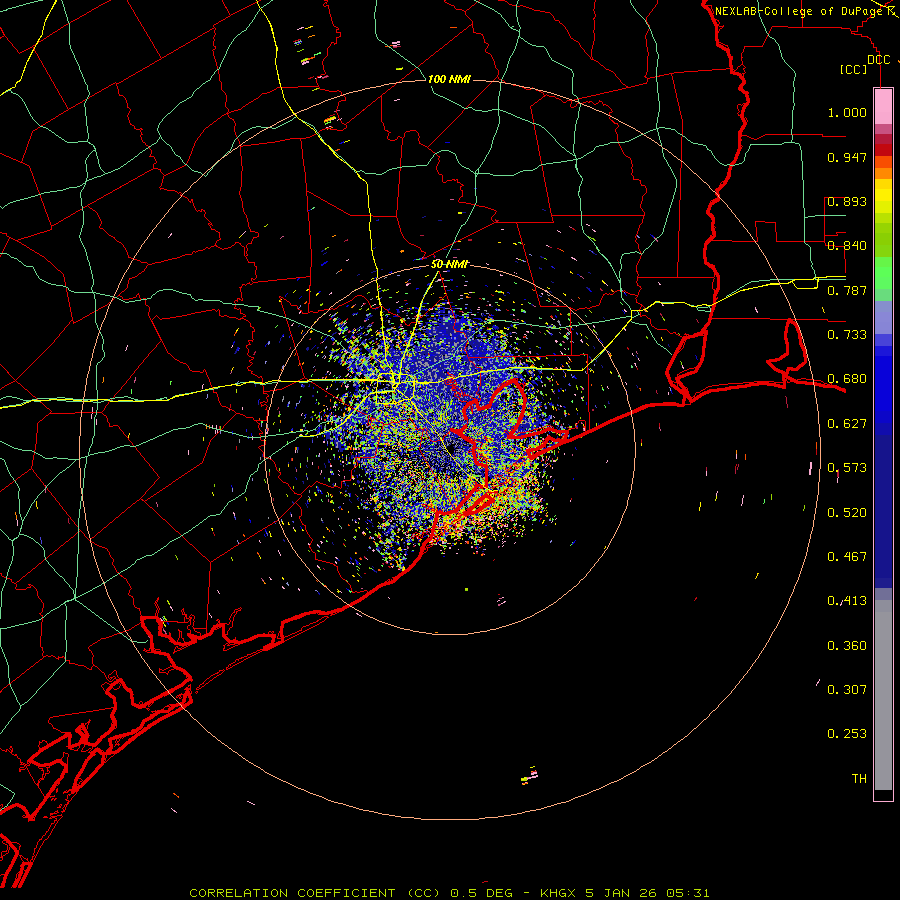Pick the pink swatch at the top of the color bar
900x900 pixels.
pyautogui.click(x=883, y=106)
